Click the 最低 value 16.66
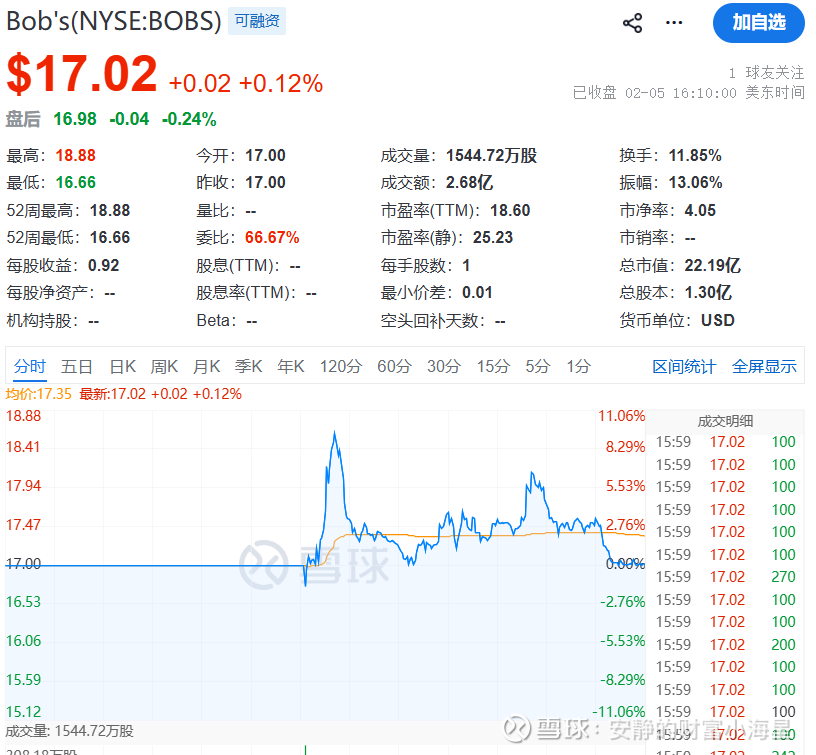 coord(75,183)
